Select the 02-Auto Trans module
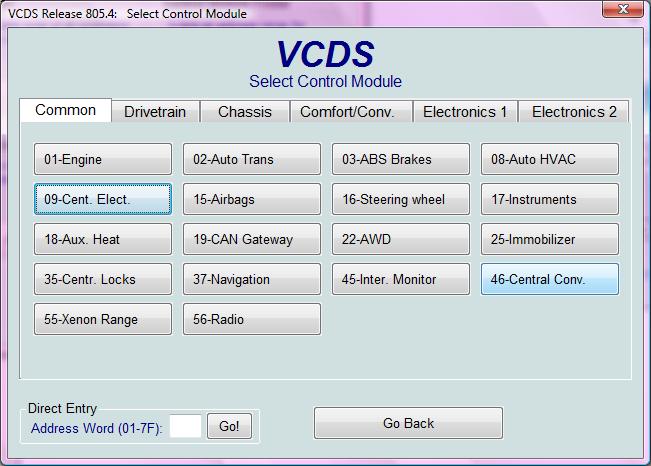 pos(252,159)
